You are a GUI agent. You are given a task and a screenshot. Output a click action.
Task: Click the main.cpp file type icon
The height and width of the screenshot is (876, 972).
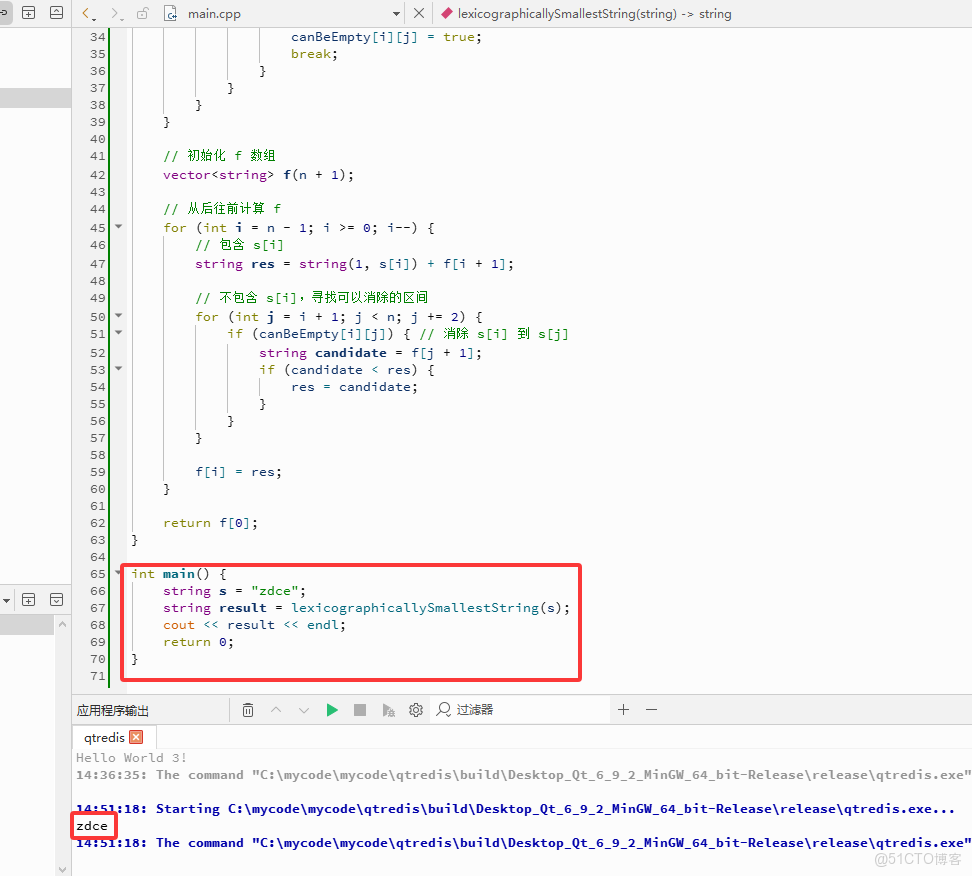tap(170, 14)
